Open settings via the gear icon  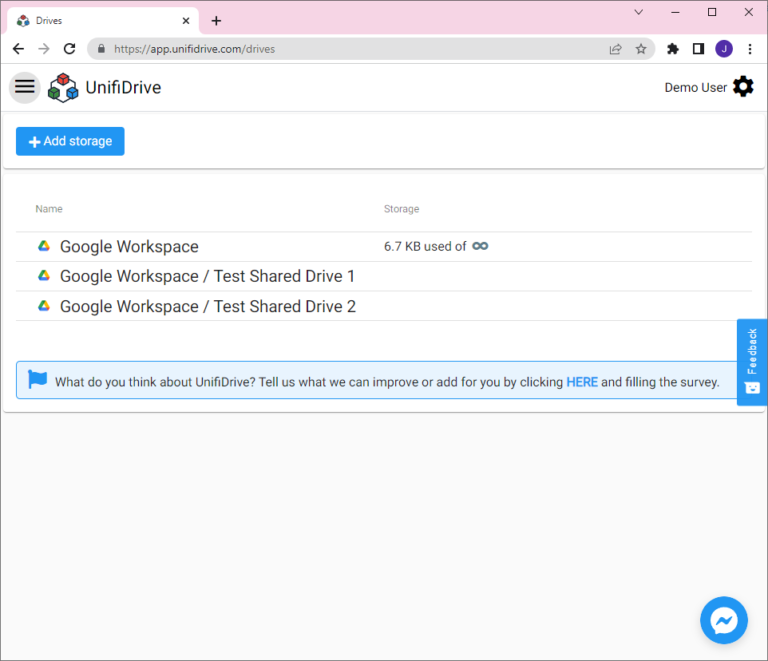click(x=743, y=87)
